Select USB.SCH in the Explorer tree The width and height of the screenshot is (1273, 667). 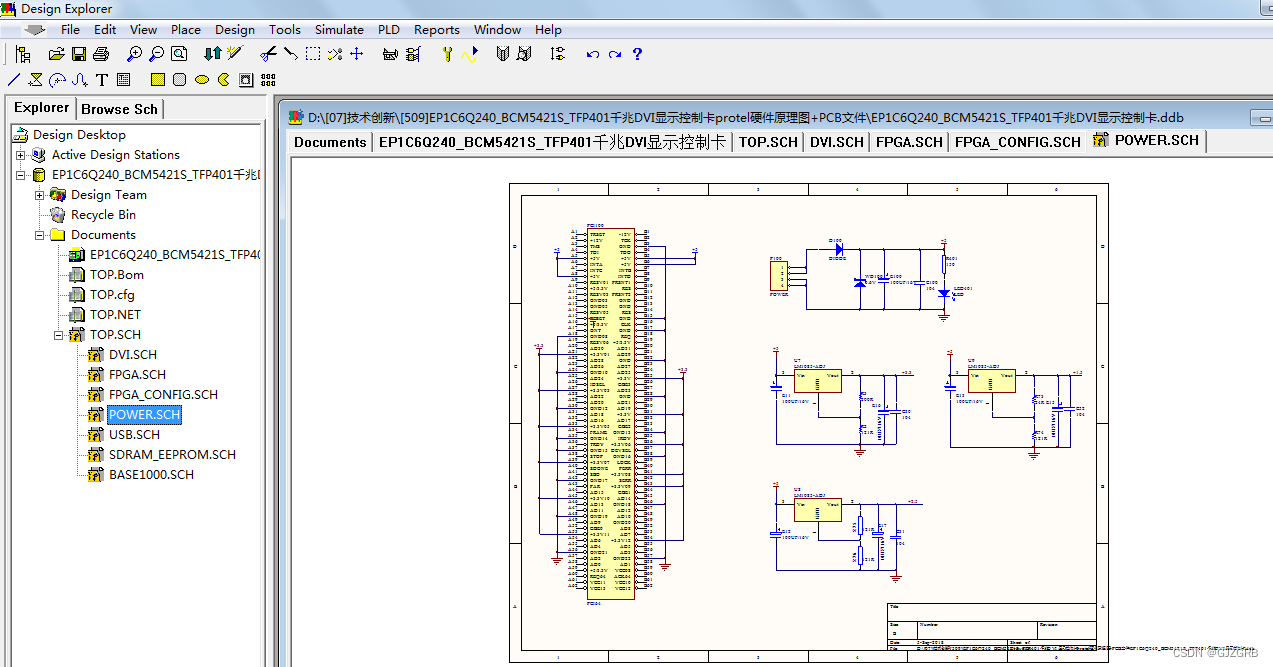(x=133, y=434)
